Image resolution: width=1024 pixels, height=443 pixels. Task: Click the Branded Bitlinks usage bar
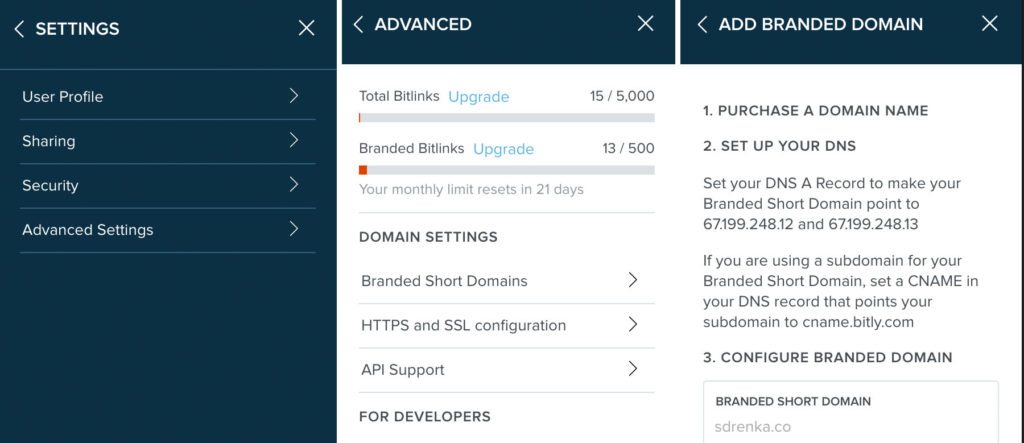click(x=506, y=170)
